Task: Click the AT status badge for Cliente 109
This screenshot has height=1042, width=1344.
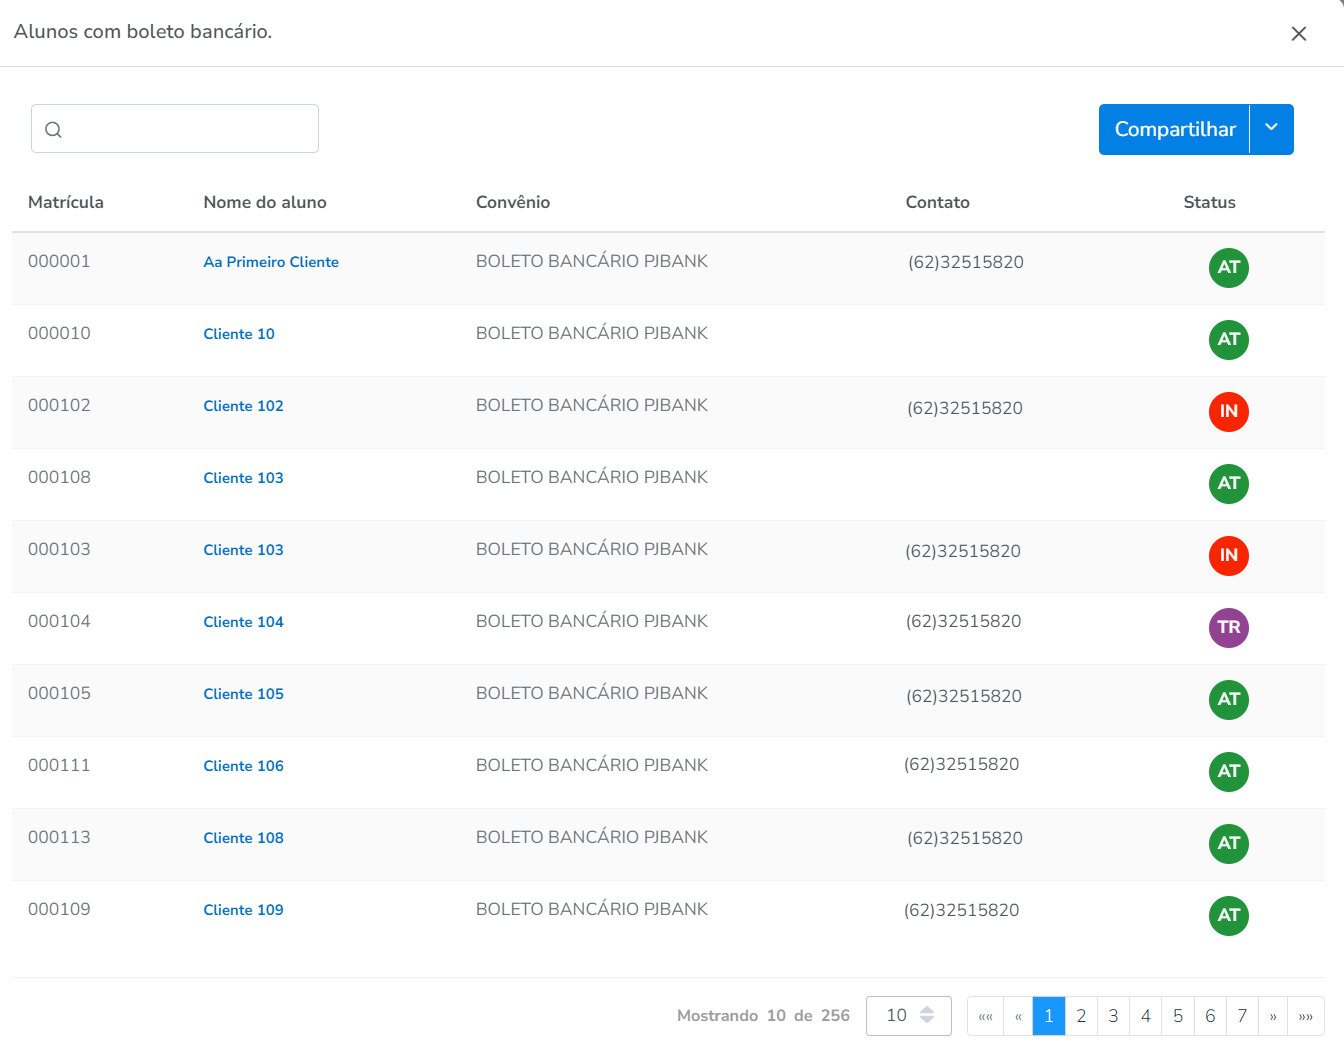Action: pos(1228,915)
